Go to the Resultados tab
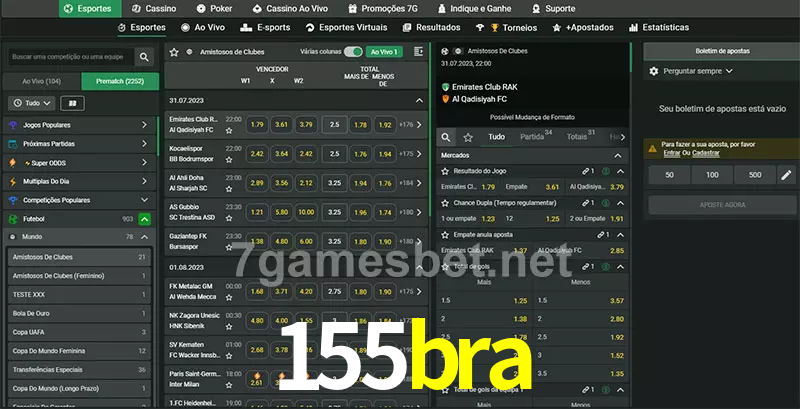The image size is (800, 409). click(x=431, y=28)
